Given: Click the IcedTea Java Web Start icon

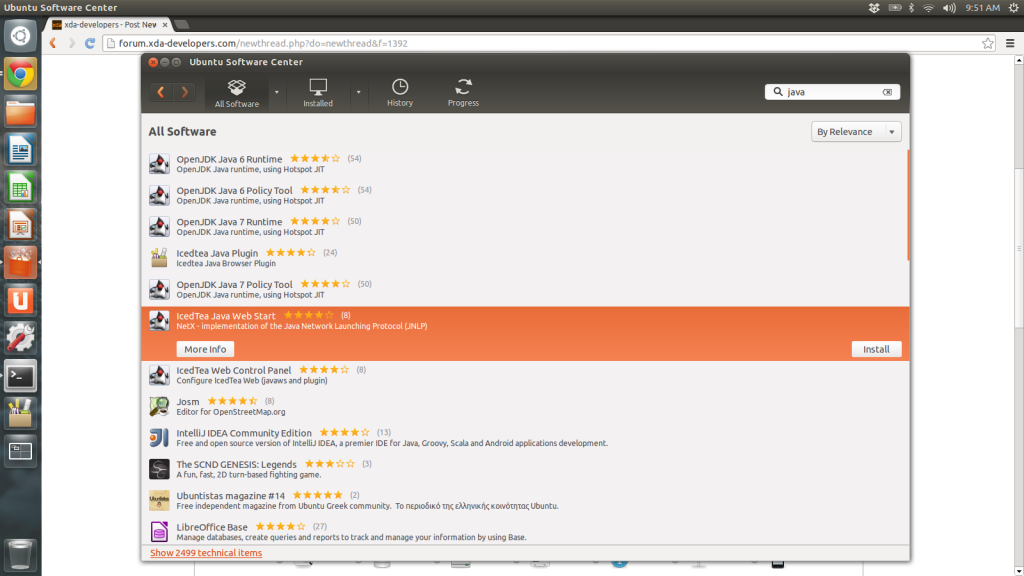Looking at the screenshot, I should (x=159, y=320).
